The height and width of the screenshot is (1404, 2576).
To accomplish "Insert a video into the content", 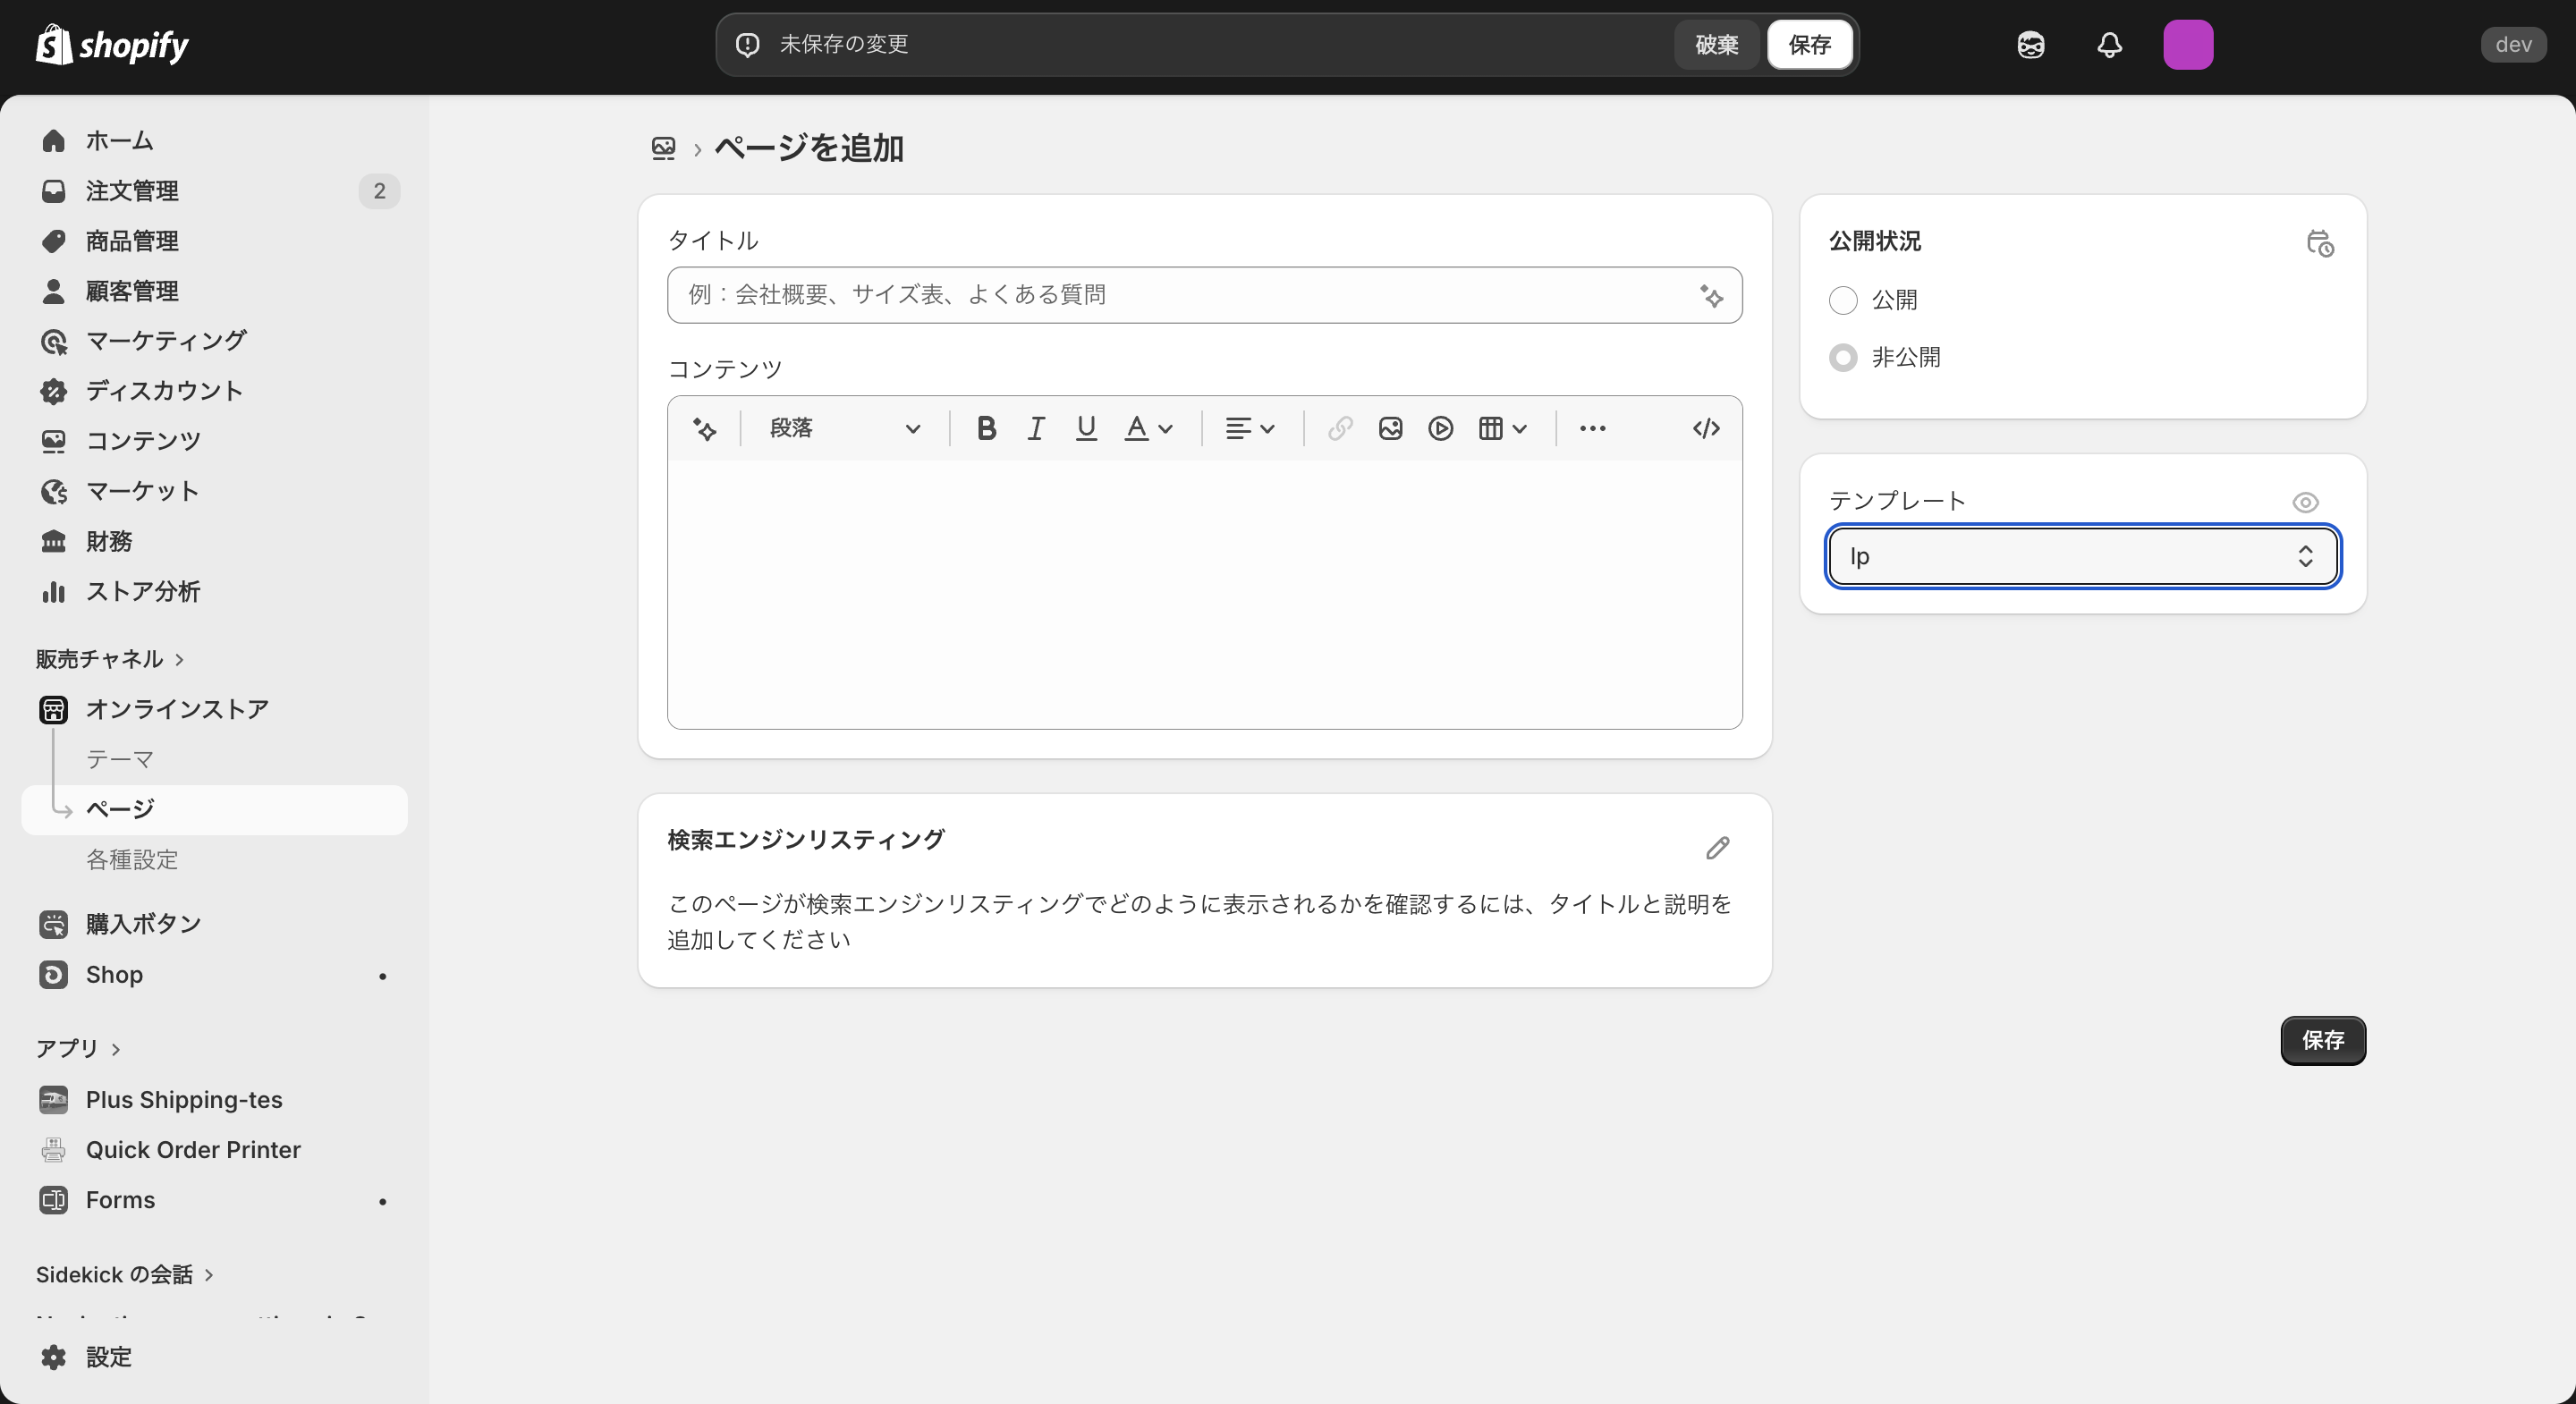I will (x=1440, y=428).
